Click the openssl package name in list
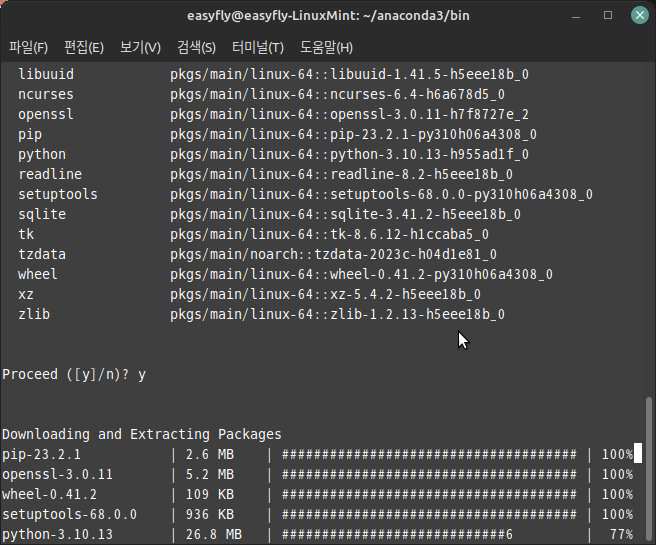656x545 pixels. click(46, 115)
